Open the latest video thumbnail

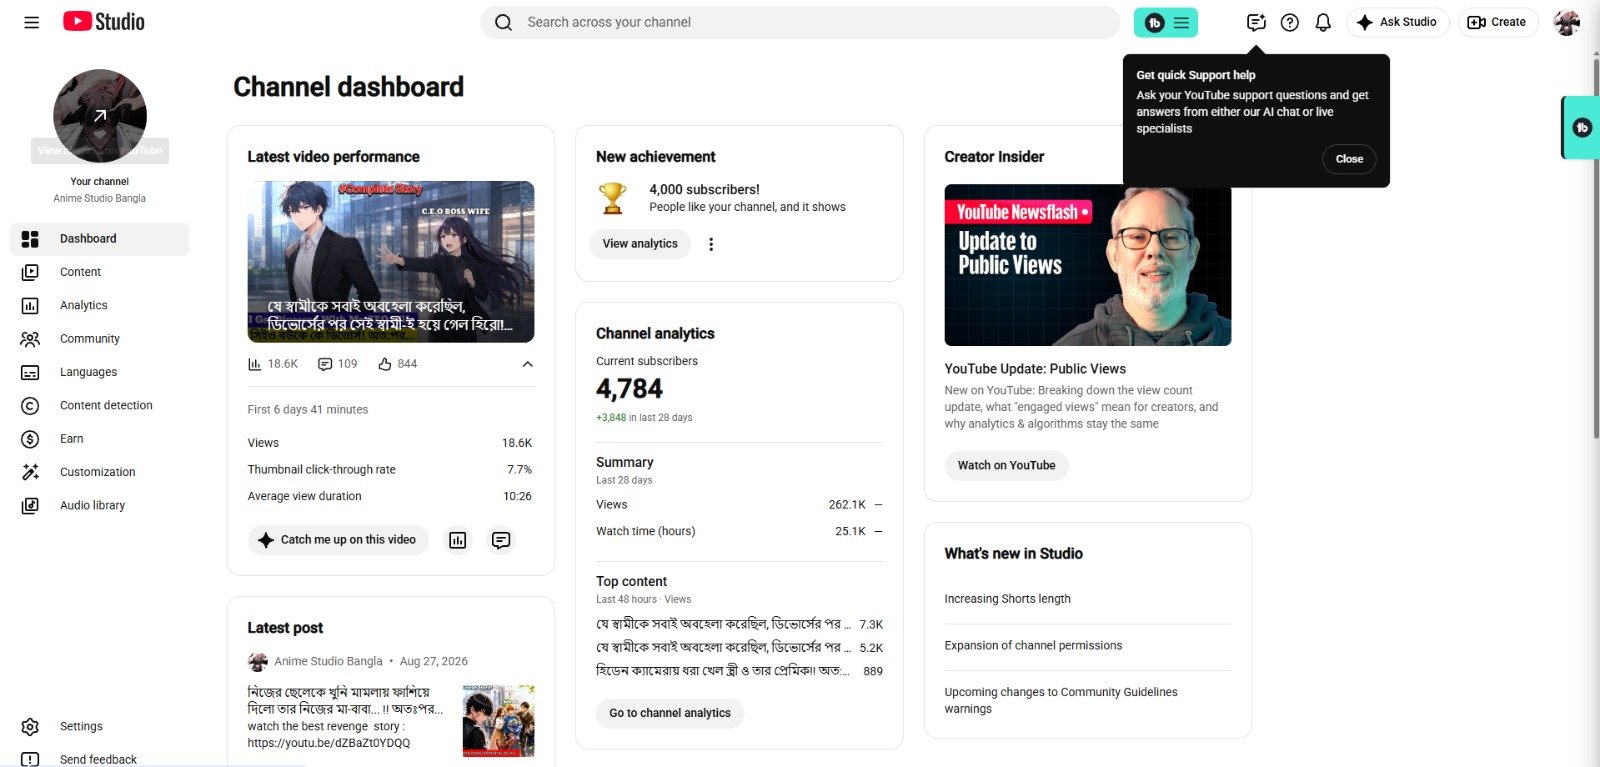tap(391, 262)
